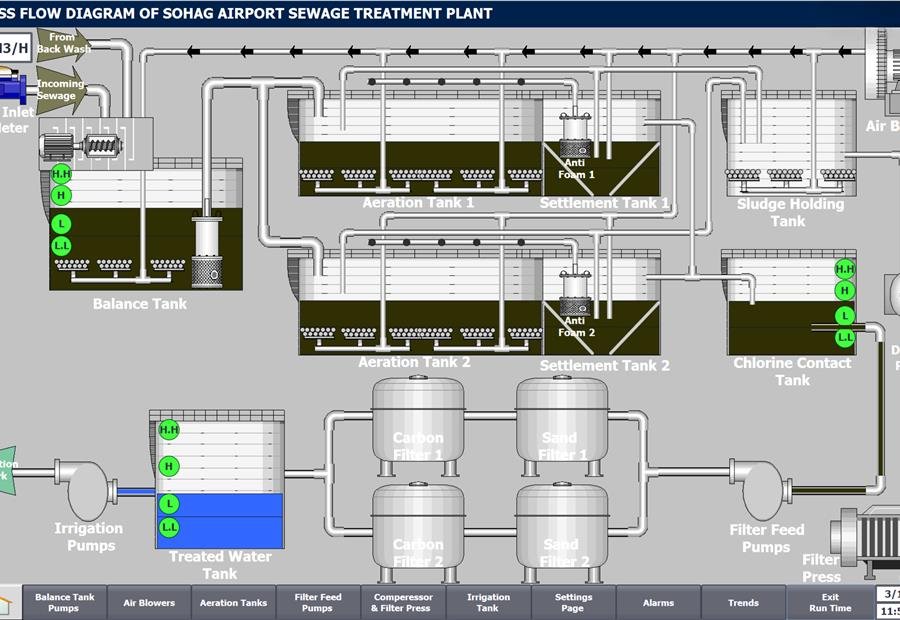Viewport: 900px width, 620px height.
Task: Select the Irrigation Pumps symbol
Action: coord(86,489)
